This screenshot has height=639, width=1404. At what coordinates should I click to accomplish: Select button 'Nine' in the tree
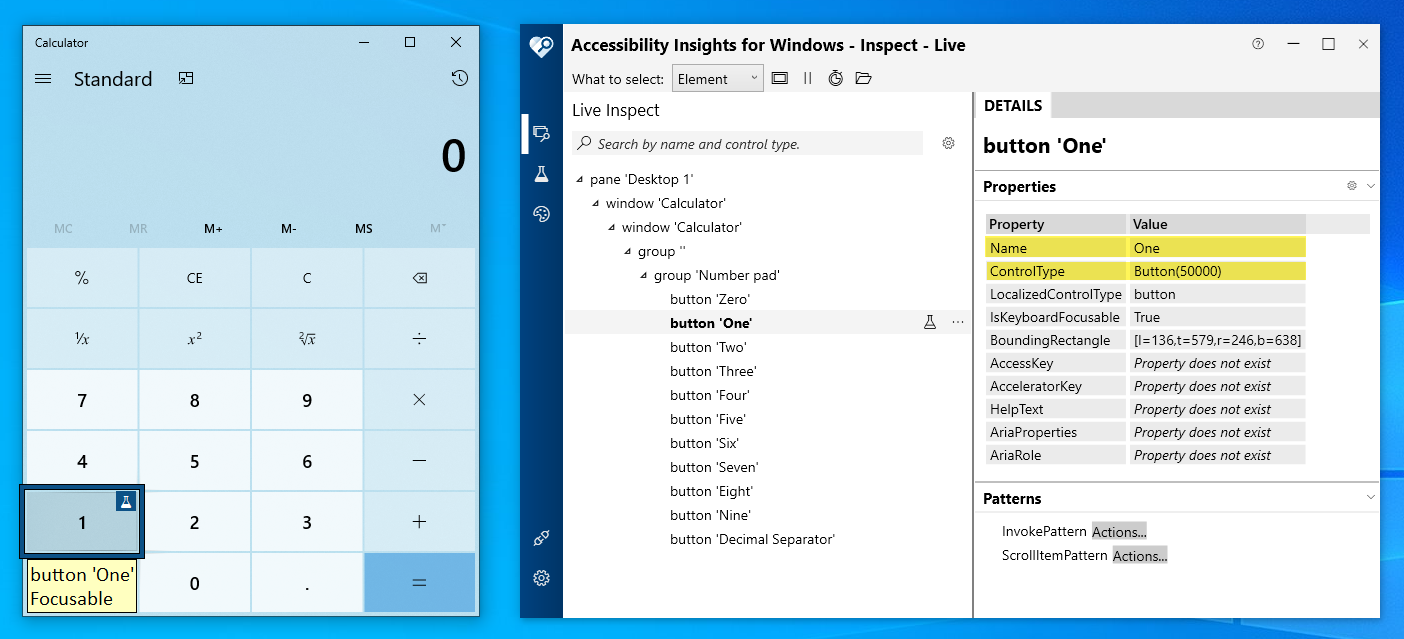coord(710,515)
